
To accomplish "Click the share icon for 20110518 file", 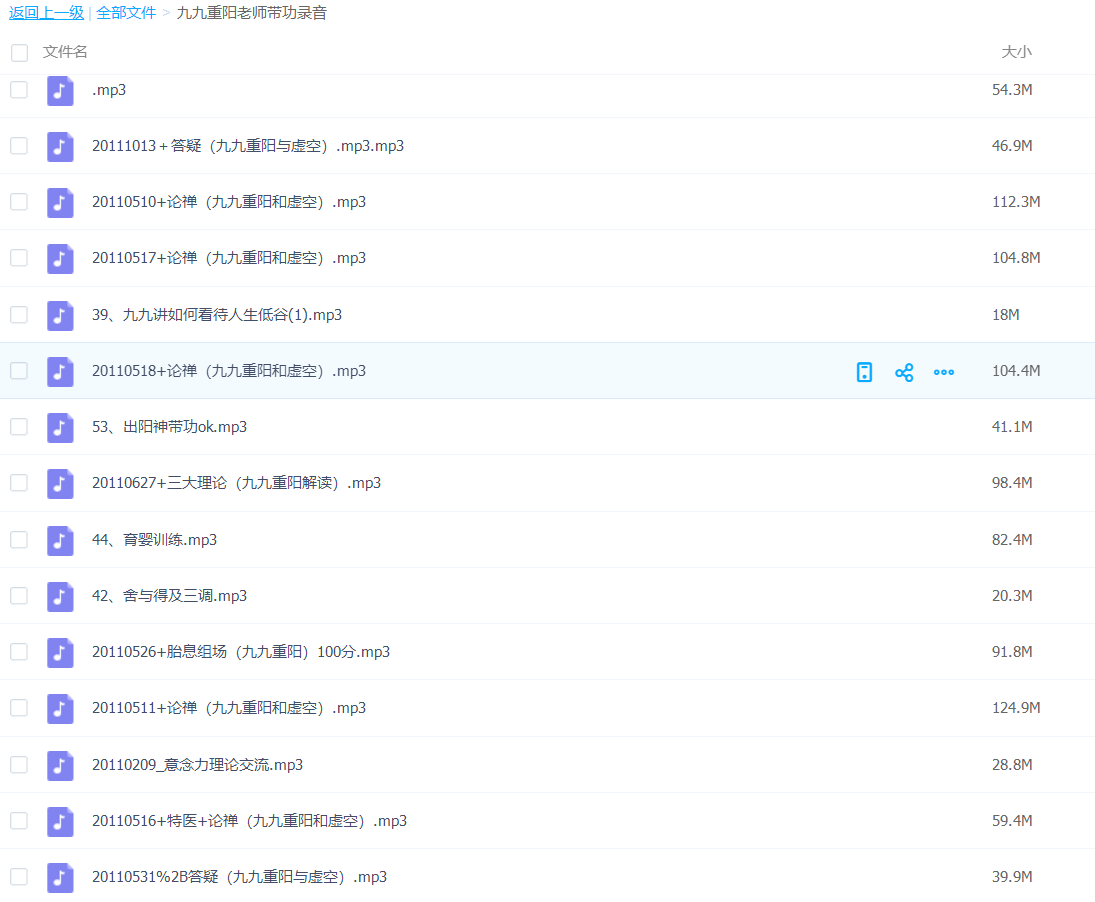I will tap(904, 372).
